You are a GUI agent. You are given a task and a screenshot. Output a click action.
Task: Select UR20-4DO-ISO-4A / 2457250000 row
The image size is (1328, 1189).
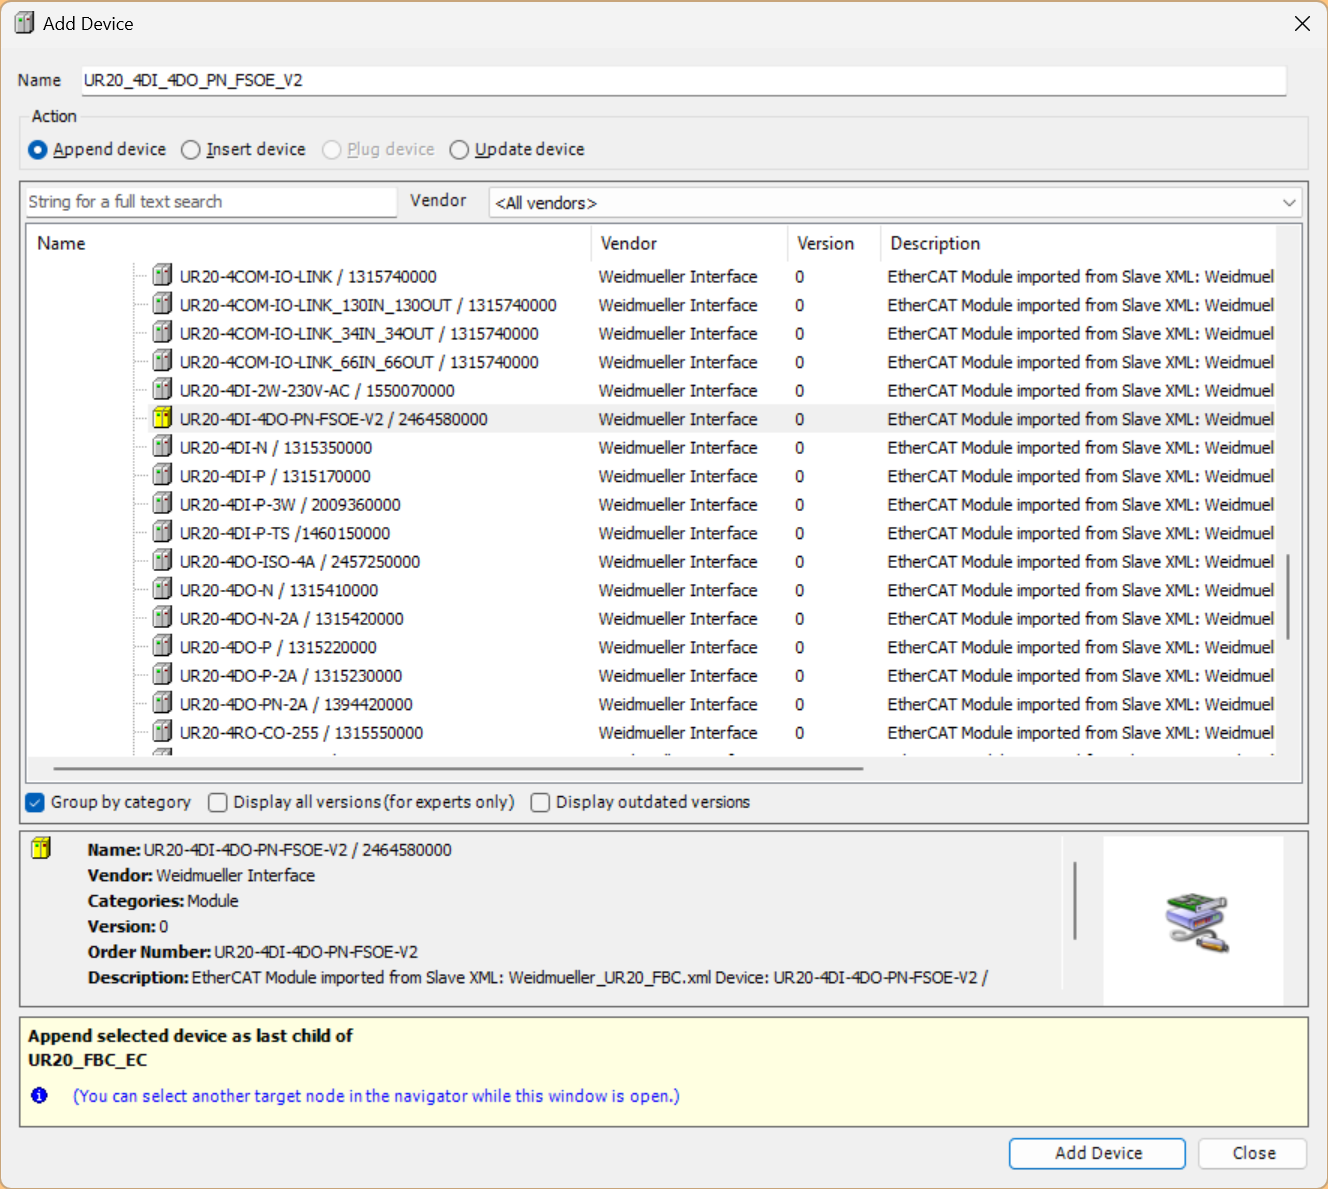tap(299, 561)
